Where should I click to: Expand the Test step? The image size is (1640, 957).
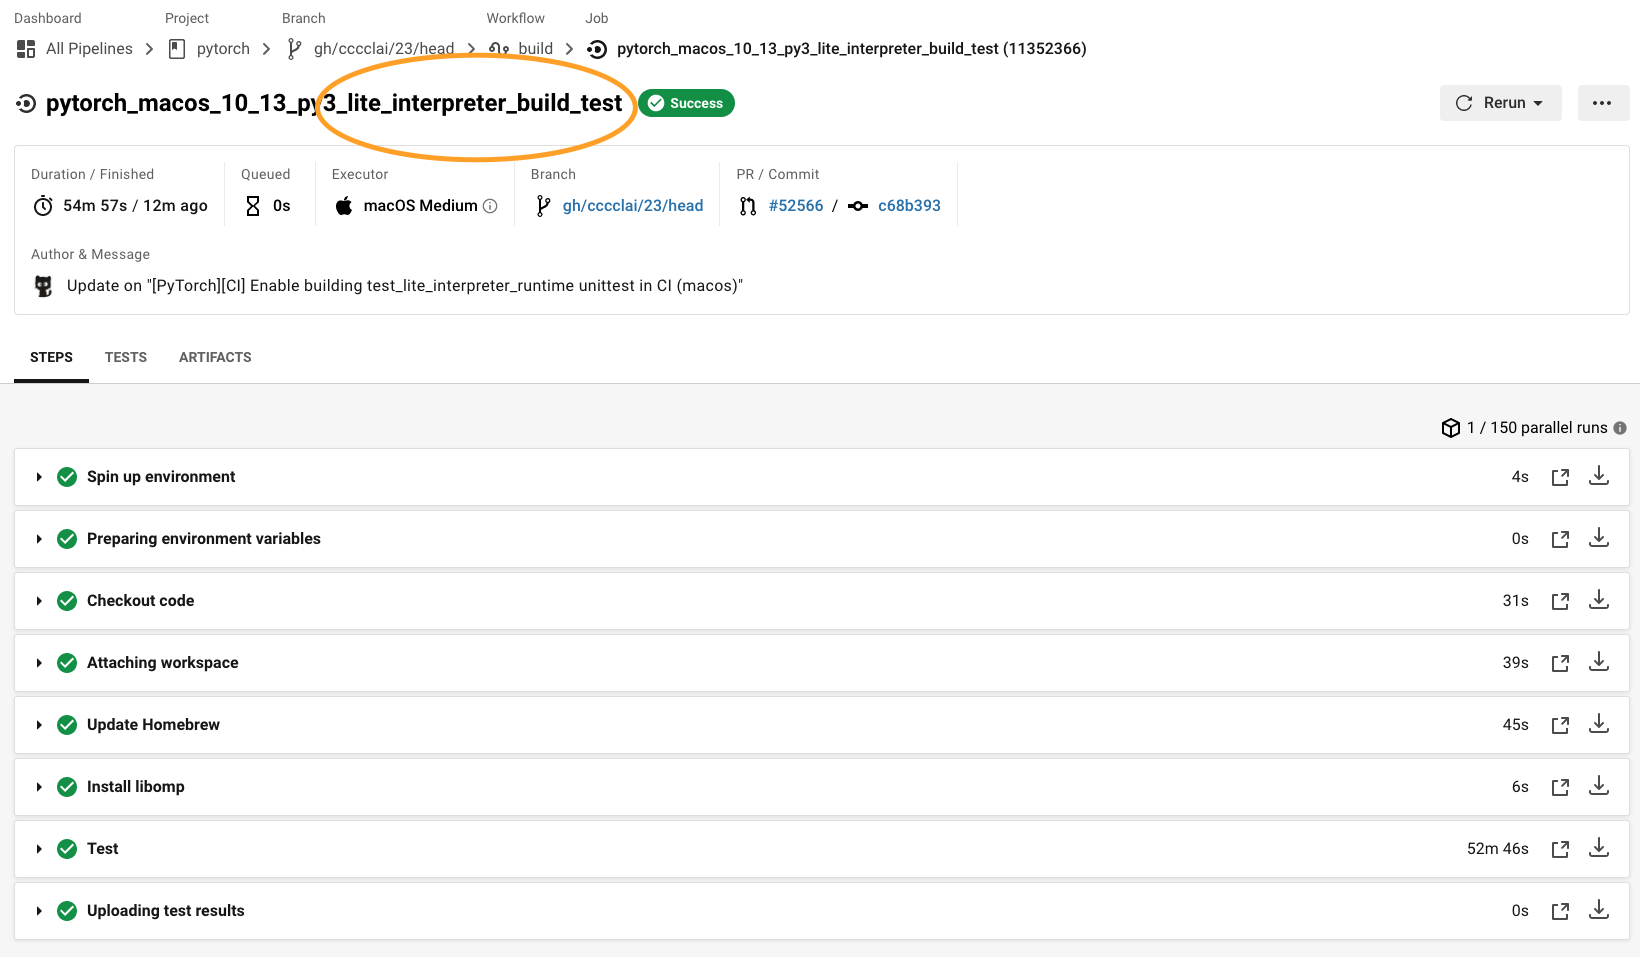pos(39,849)
